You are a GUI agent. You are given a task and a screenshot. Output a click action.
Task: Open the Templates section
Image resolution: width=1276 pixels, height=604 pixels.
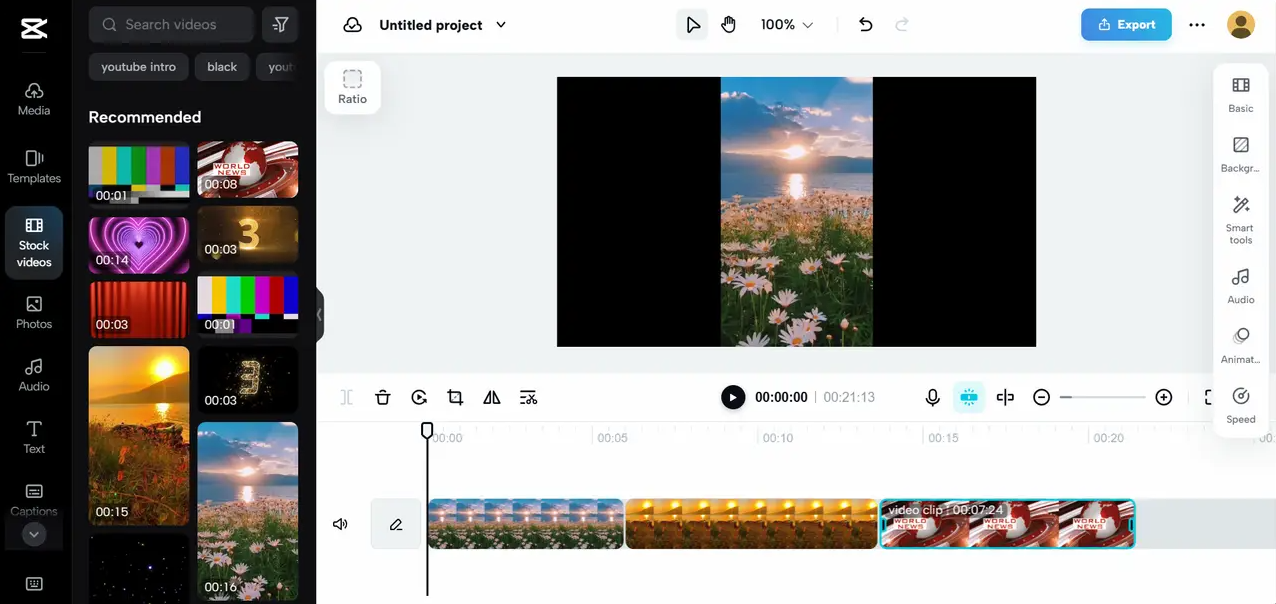coord(33,168)
